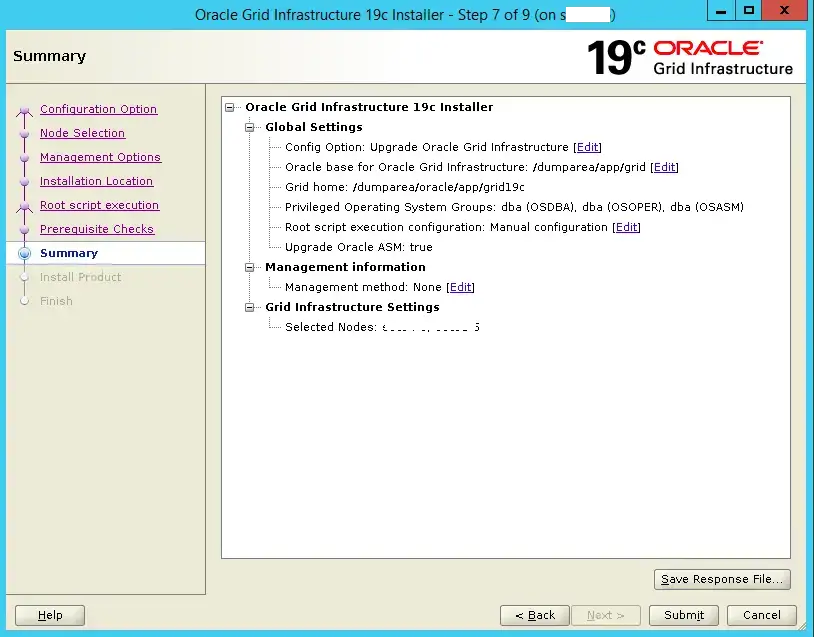814x637 pixels.
Task: Open the Node Selection step
Action: pyautogui.click(x=82, y=133)
